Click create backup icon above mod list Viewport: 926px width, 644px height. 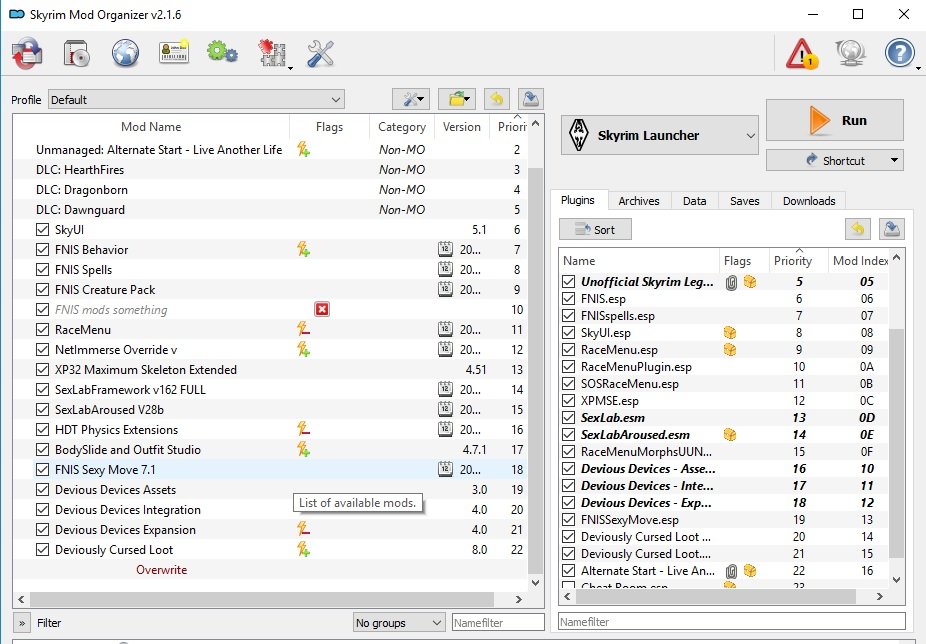(x=531, y=99)
